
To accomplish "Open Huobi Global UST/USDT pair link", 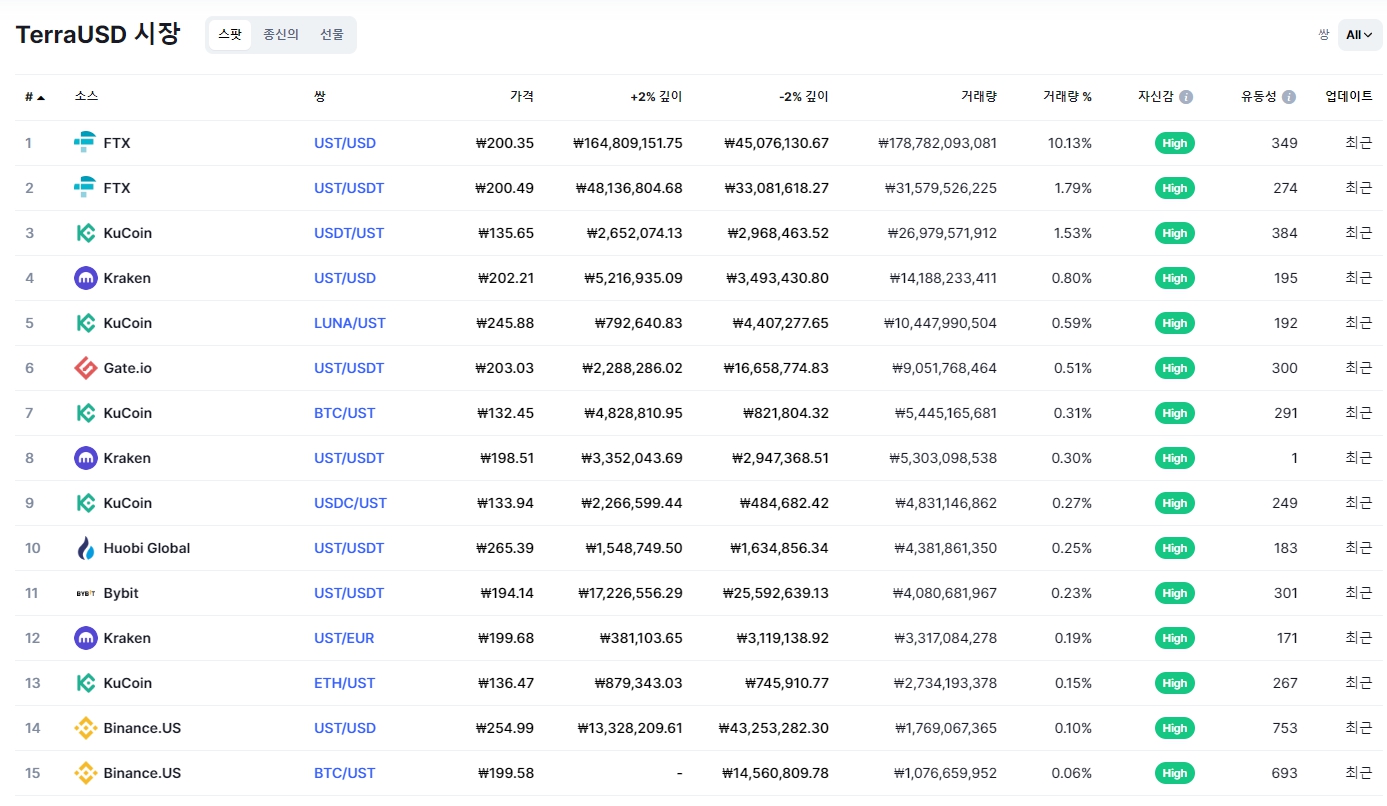I will pos(349,548).
